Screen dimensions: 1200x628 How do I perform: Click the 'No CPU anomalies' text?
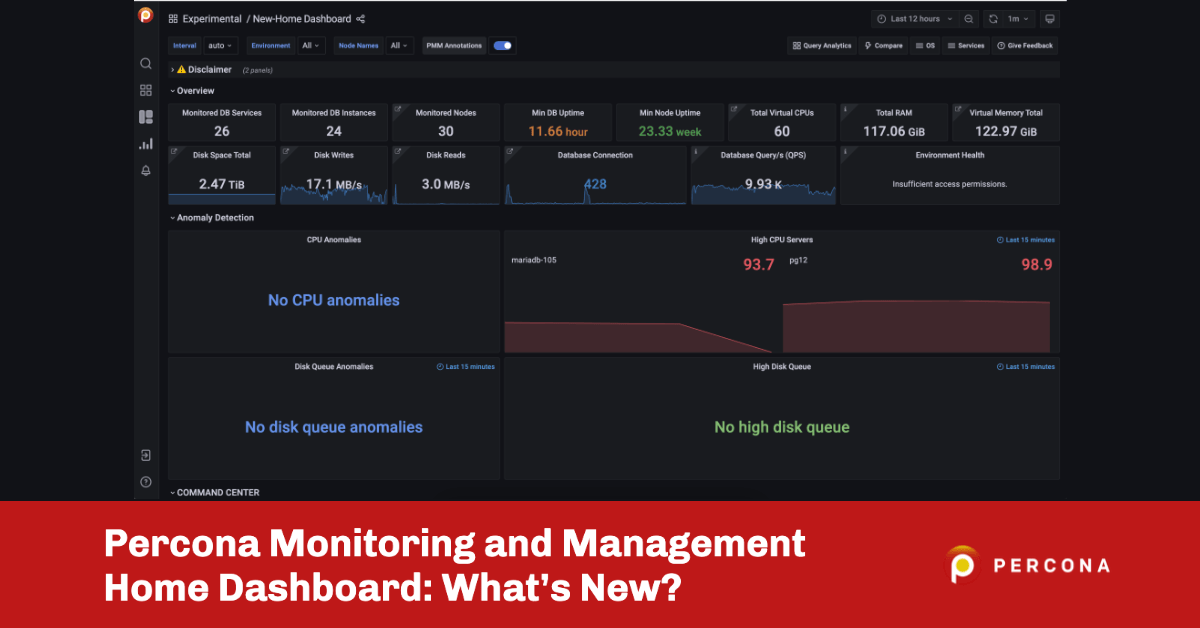pos(334,300)
